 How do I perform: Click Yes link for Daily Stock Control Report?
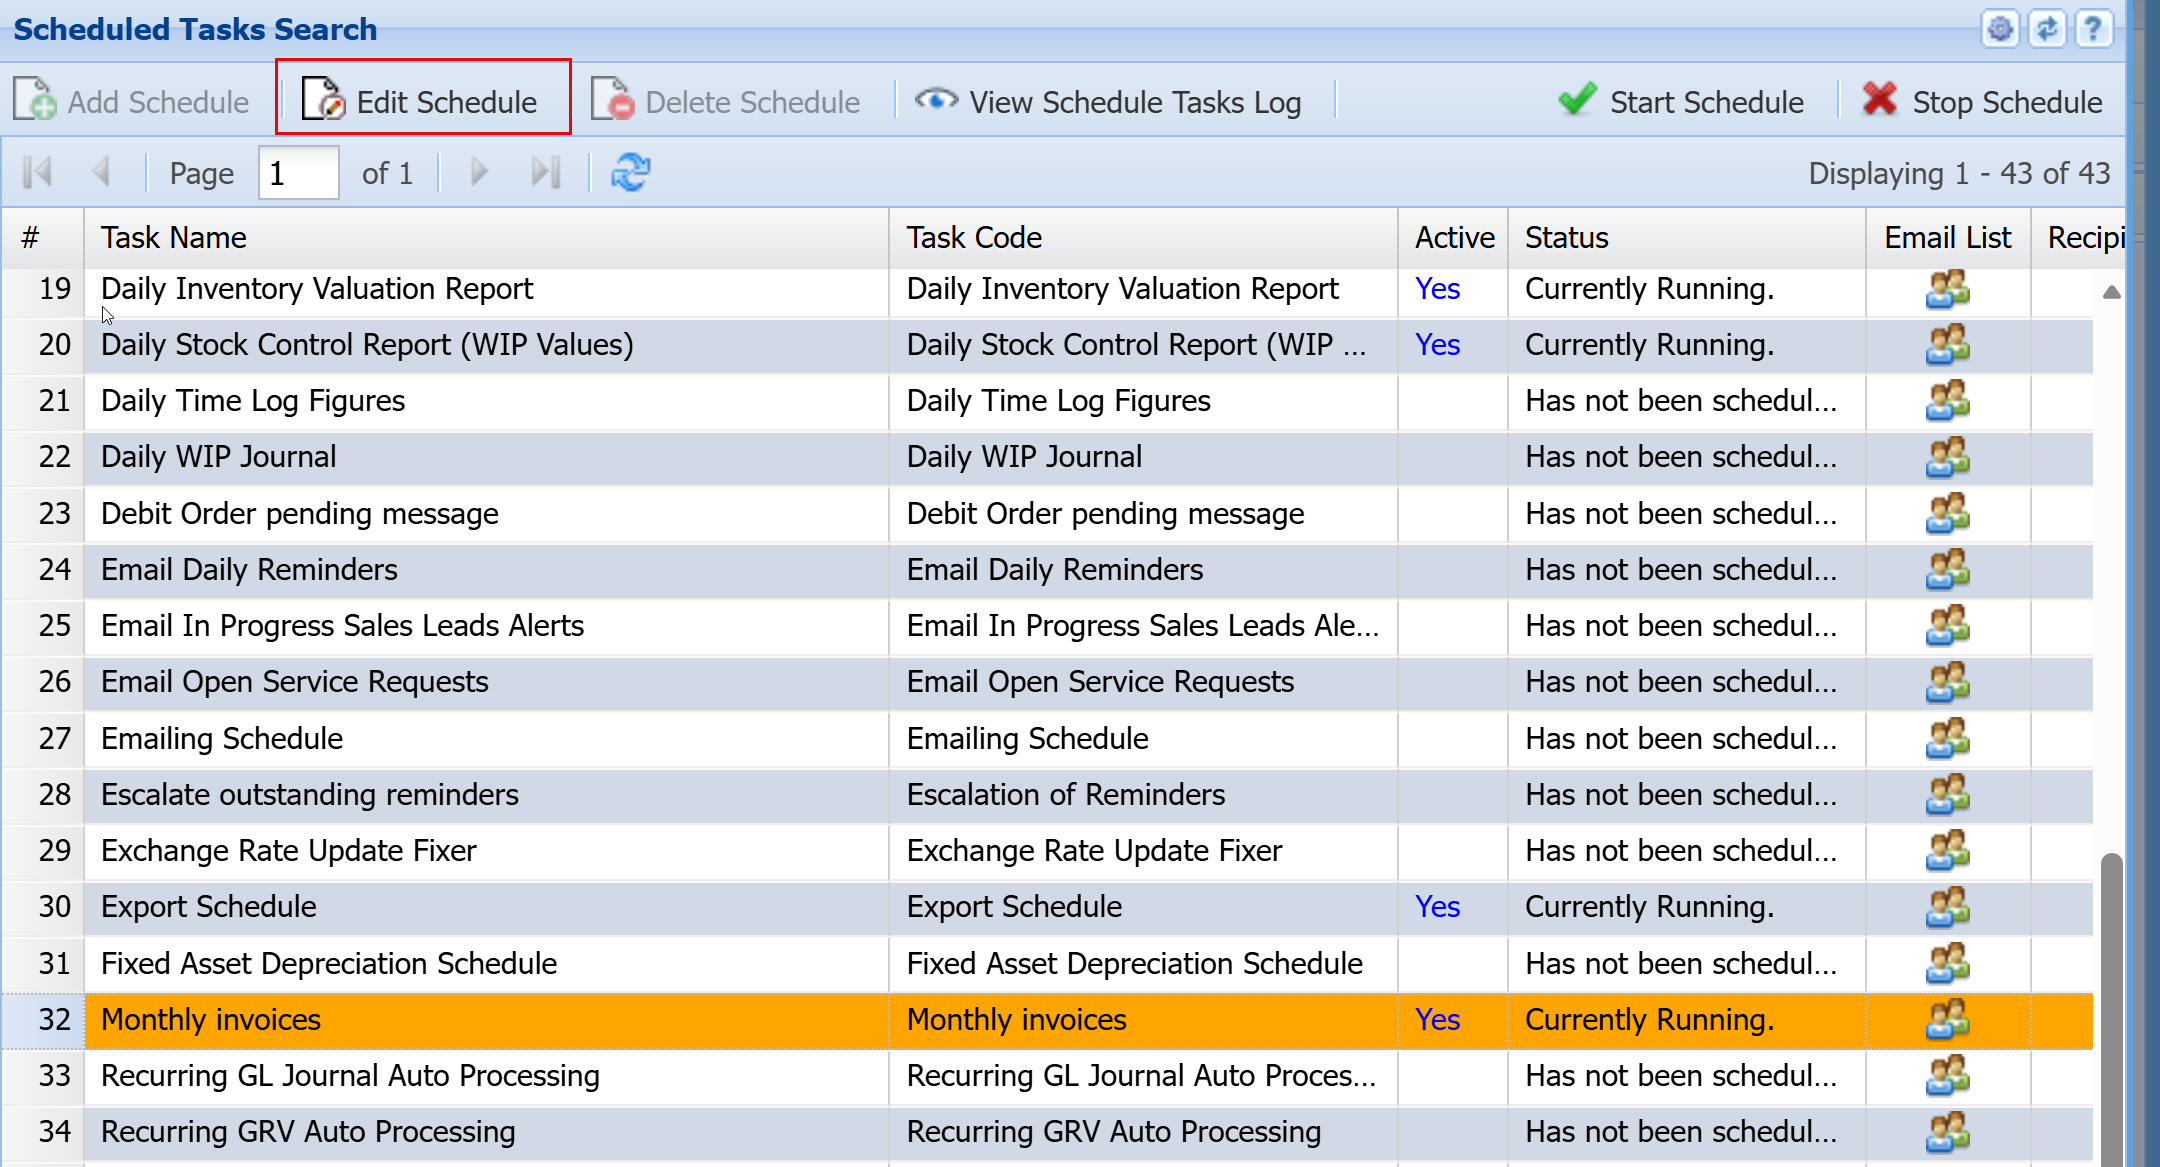[1437, 345]
